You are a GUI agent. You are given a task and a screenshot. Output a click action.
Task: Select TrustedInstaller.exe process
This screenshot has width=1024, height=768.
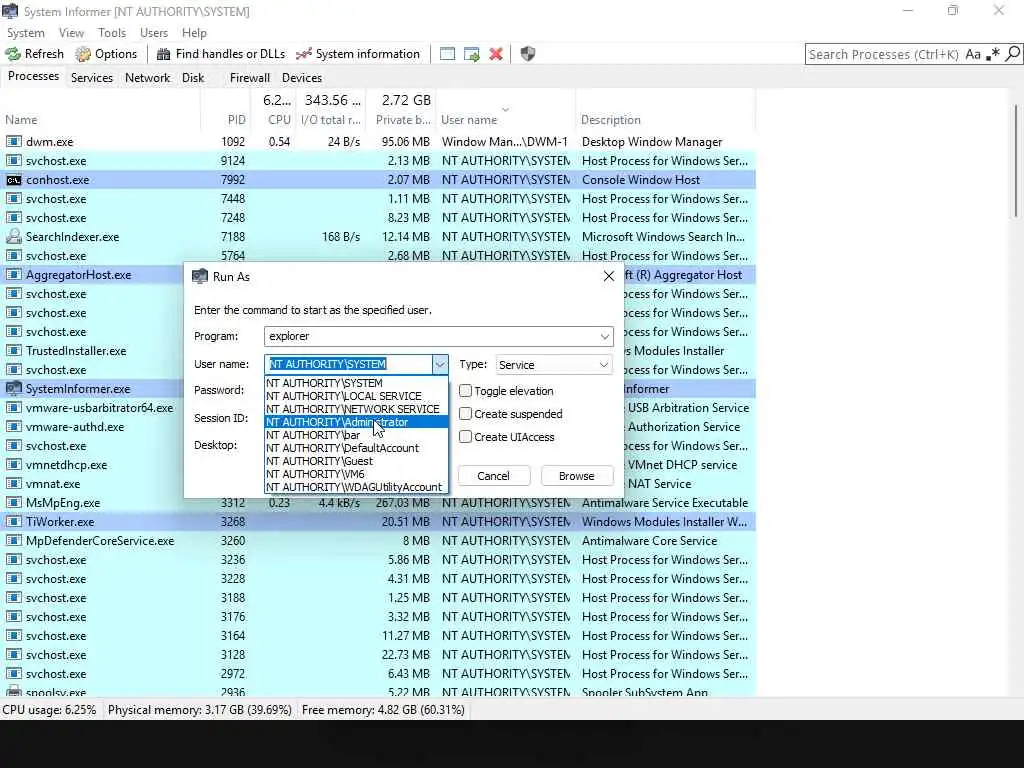pyautogui.click(x=76, y=351)
